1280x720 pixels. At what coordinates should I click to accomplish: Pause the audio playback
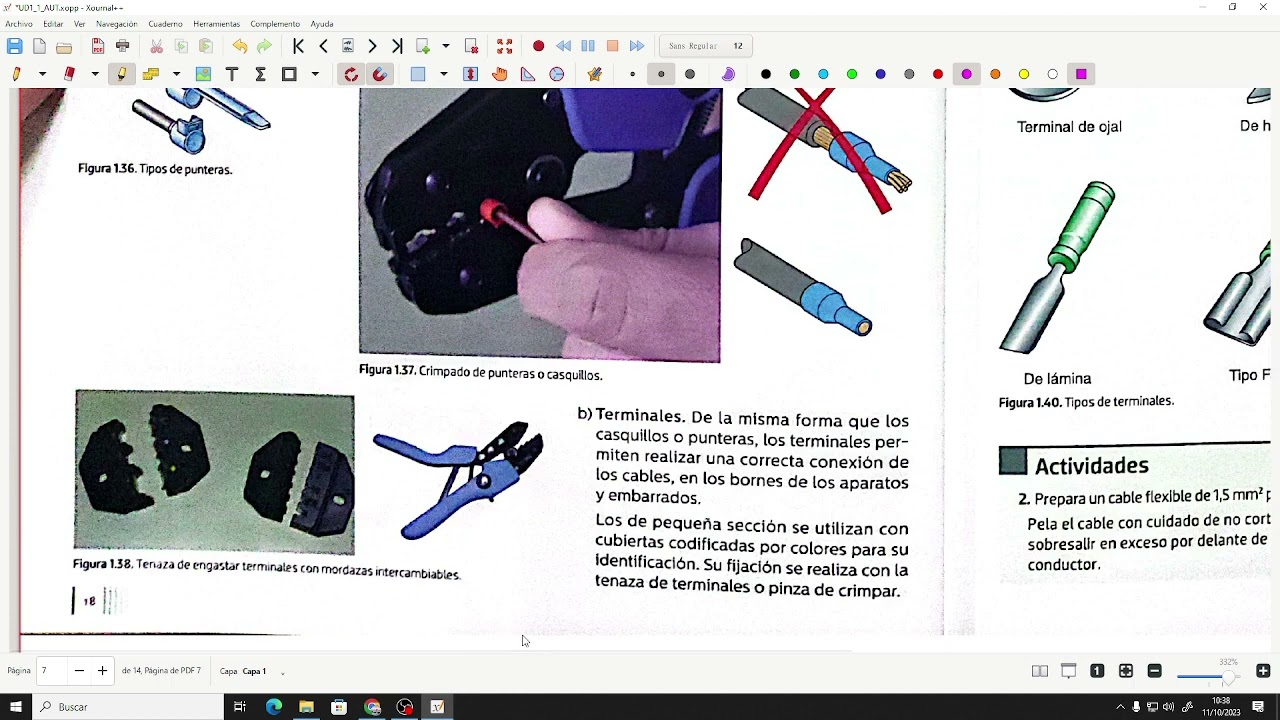click(588, 46)
